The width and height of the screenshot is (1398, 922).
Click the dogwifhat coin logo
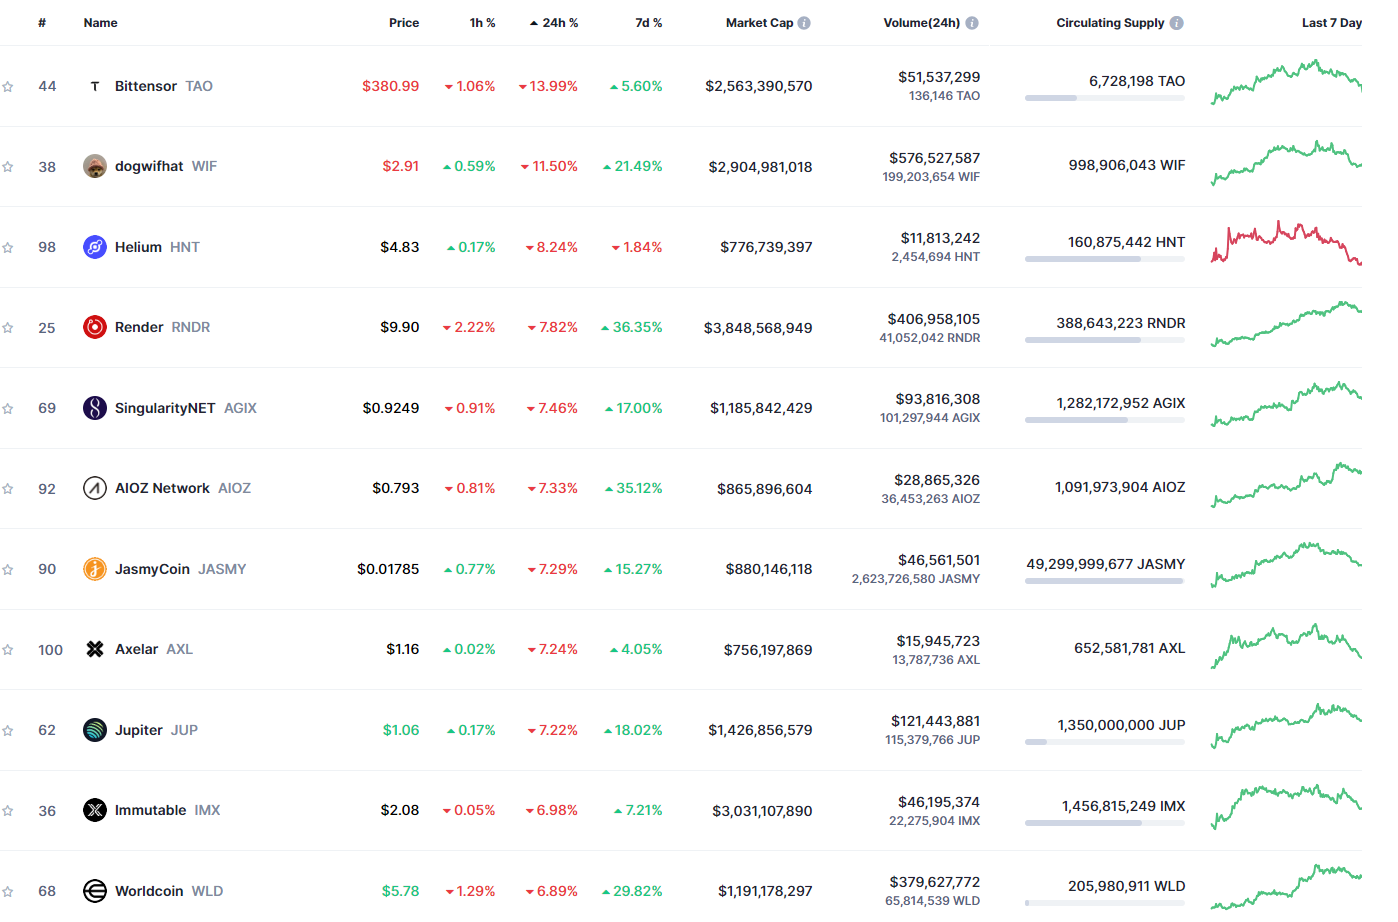(x=95, y=167)
